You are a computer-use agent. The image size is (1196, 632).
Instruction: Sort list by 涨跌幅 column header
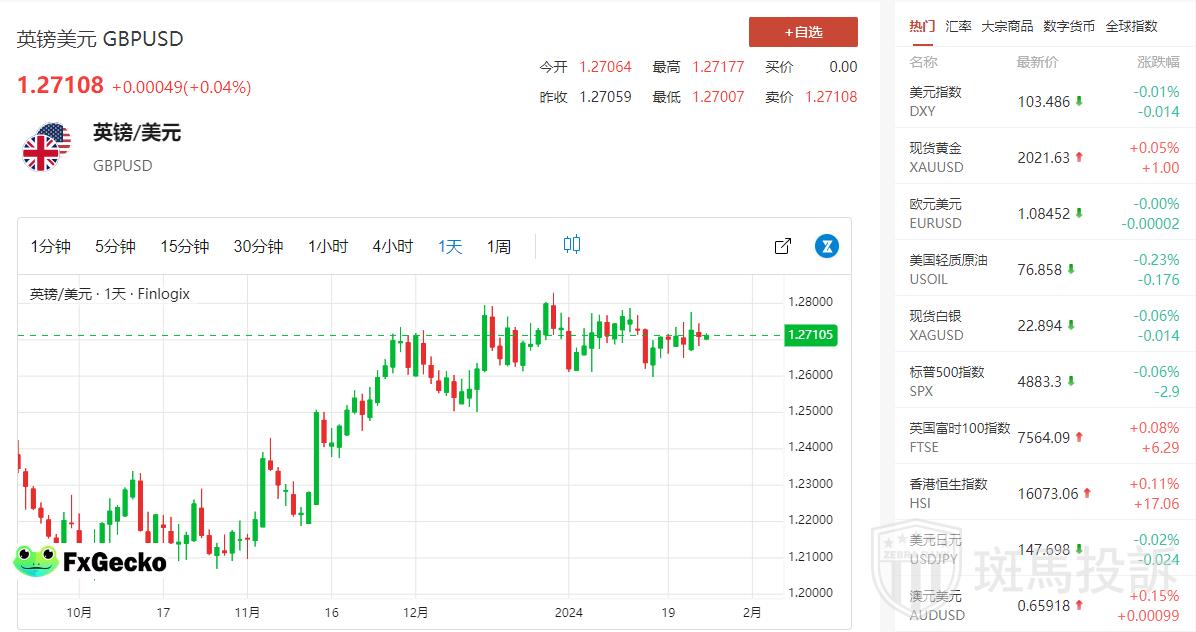(x=1158, y=62)
